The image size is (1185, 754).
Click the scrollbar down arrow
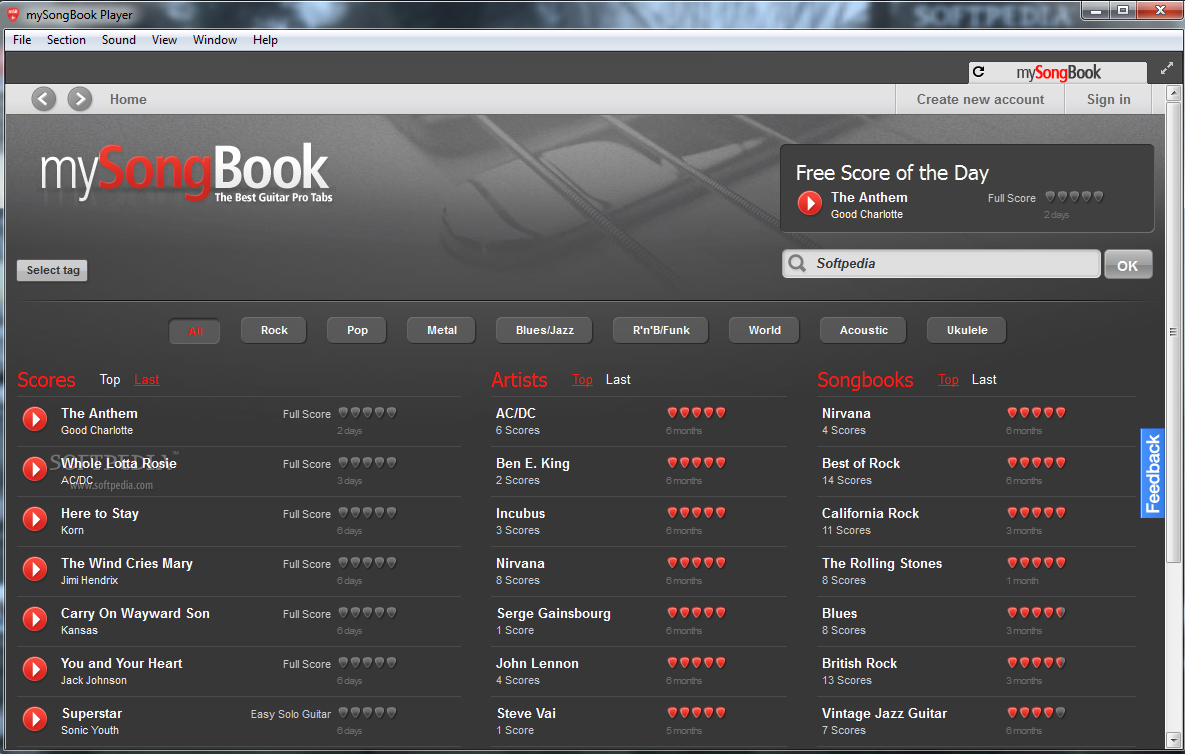tap(1173, 740)
